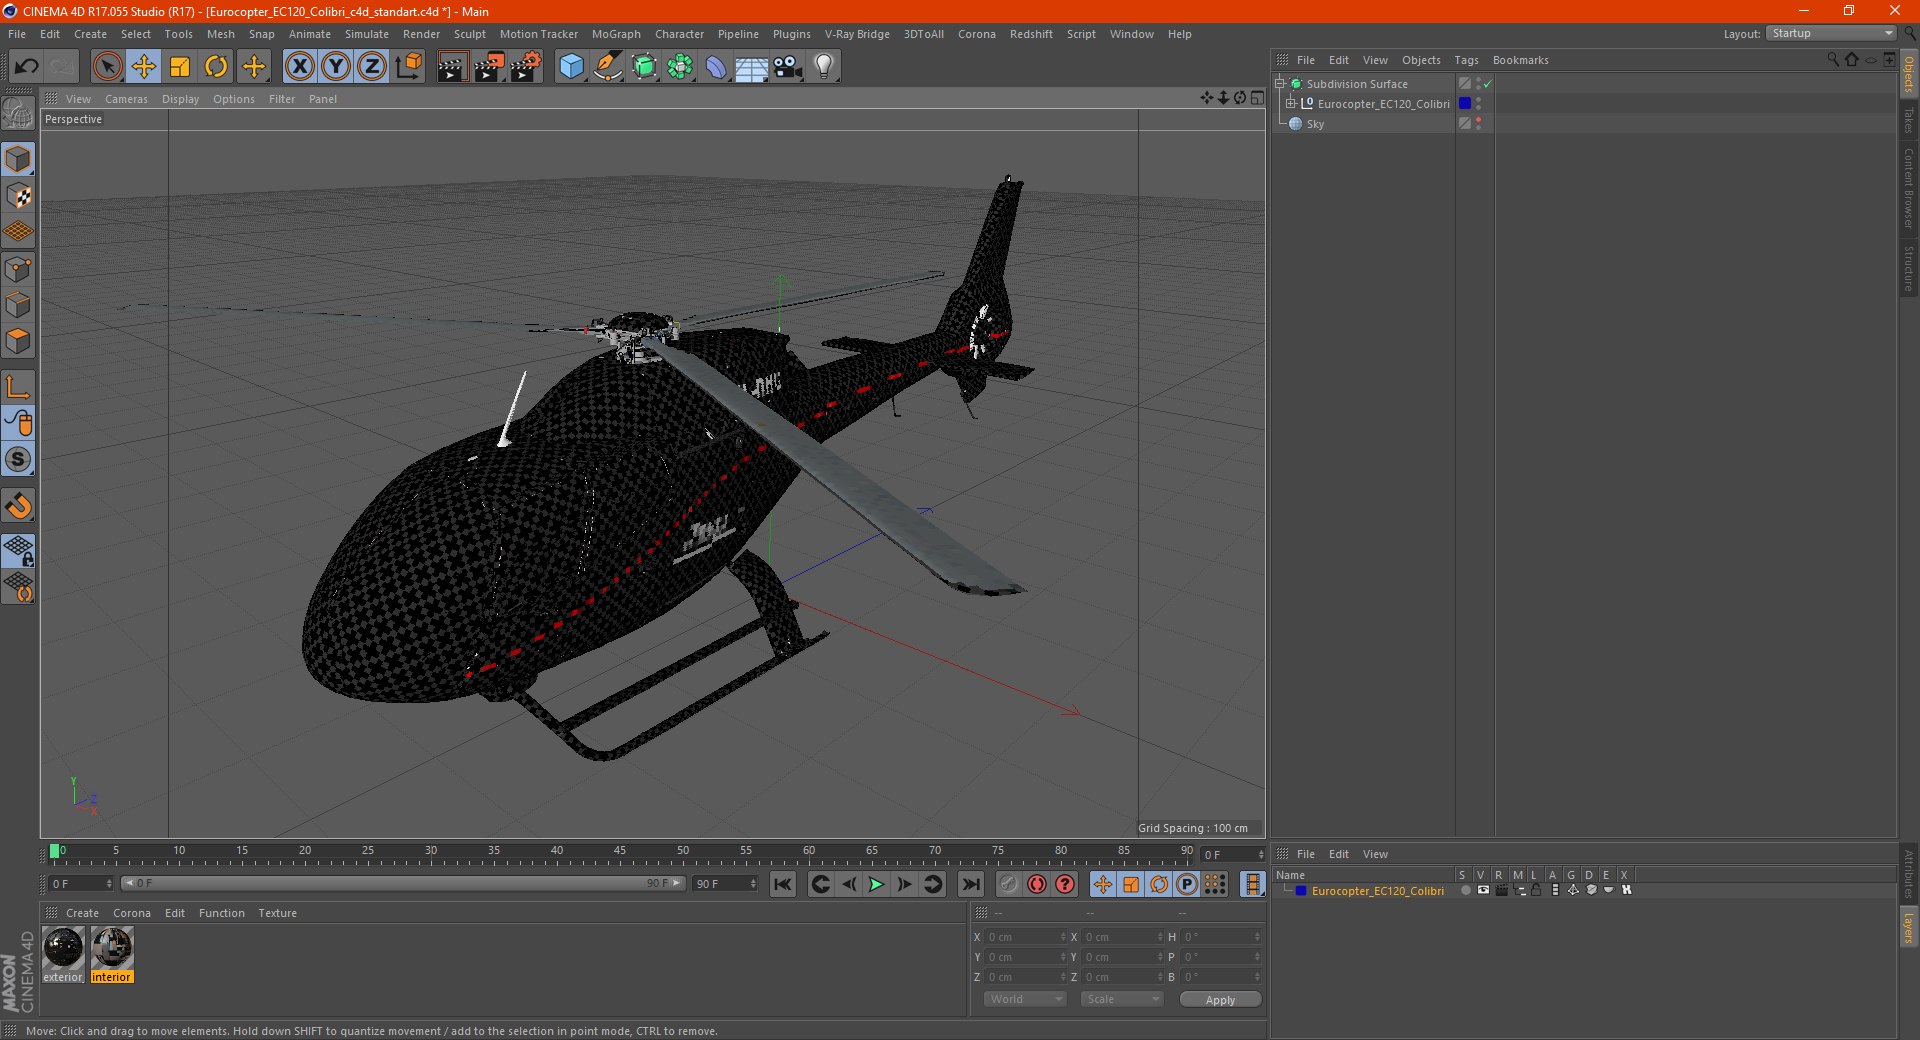Viewport: 1920px width, 1040px height.
Task: Click Render to Picture Viewer icon
Action: pyautogui.click(x=489, y=67)
